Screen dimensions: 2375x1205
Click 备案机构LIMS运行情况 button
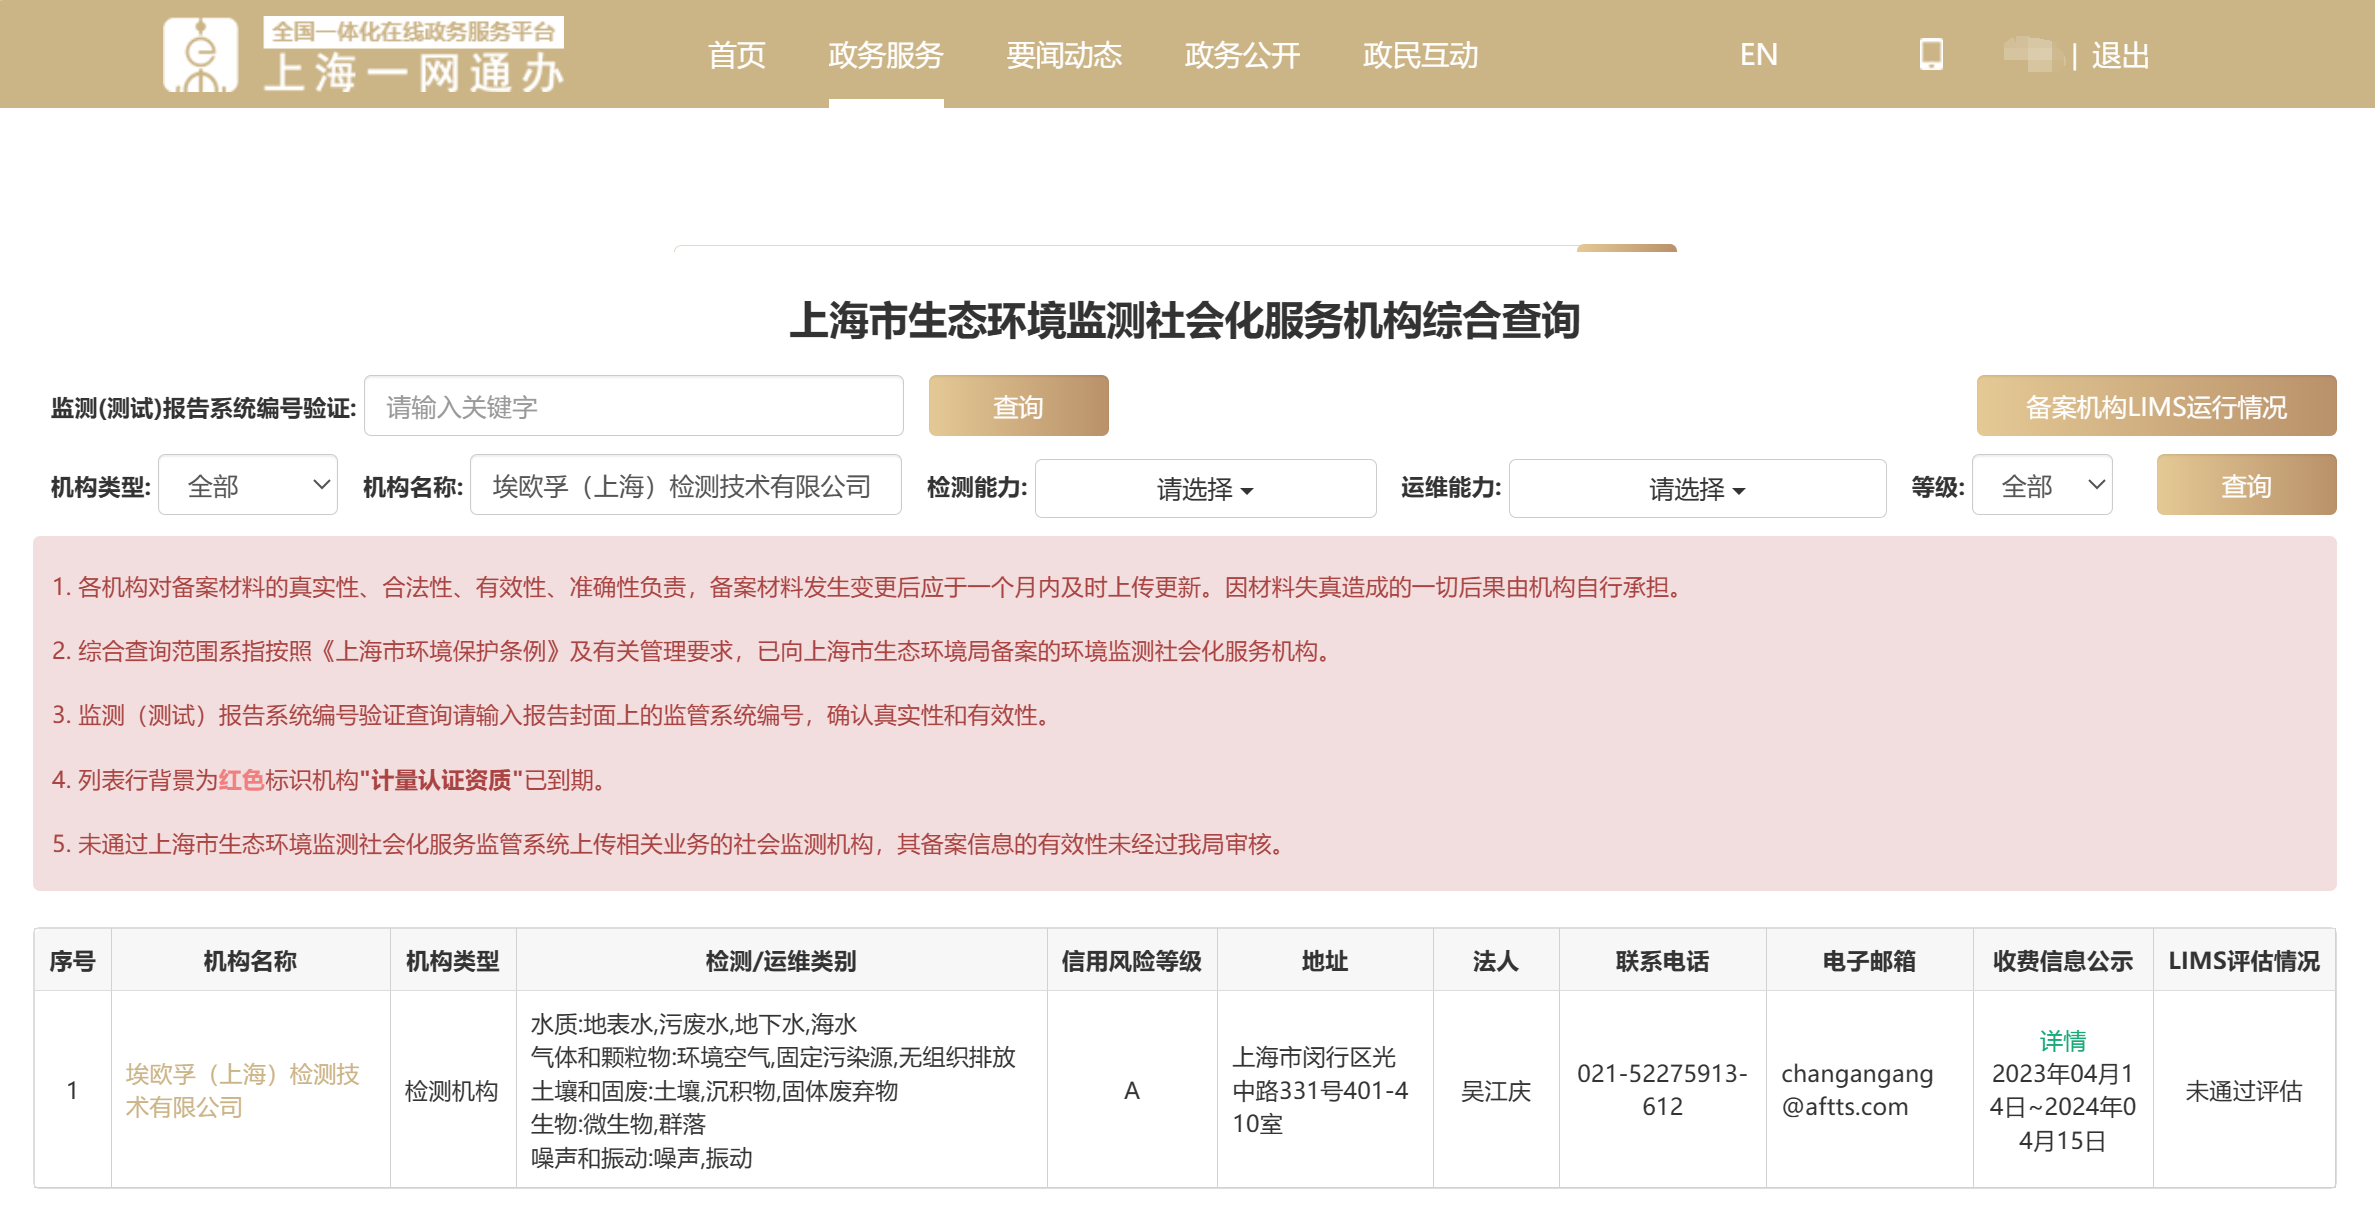click(2155, 407)
